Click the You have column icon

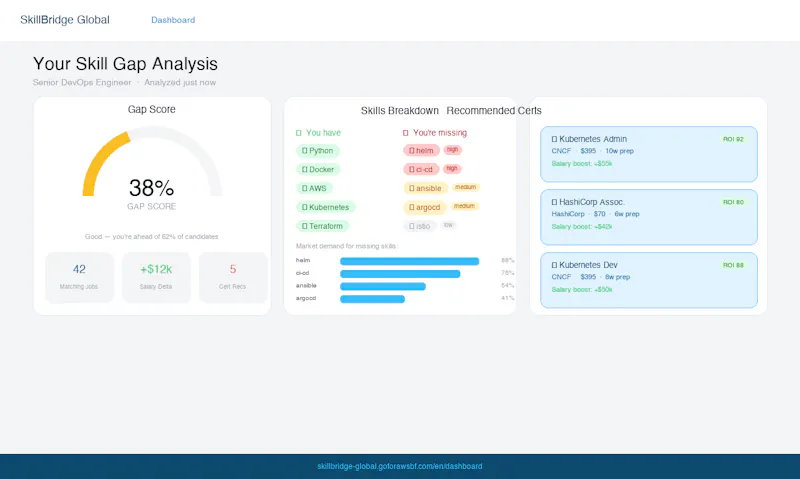(x=299, y=133)
